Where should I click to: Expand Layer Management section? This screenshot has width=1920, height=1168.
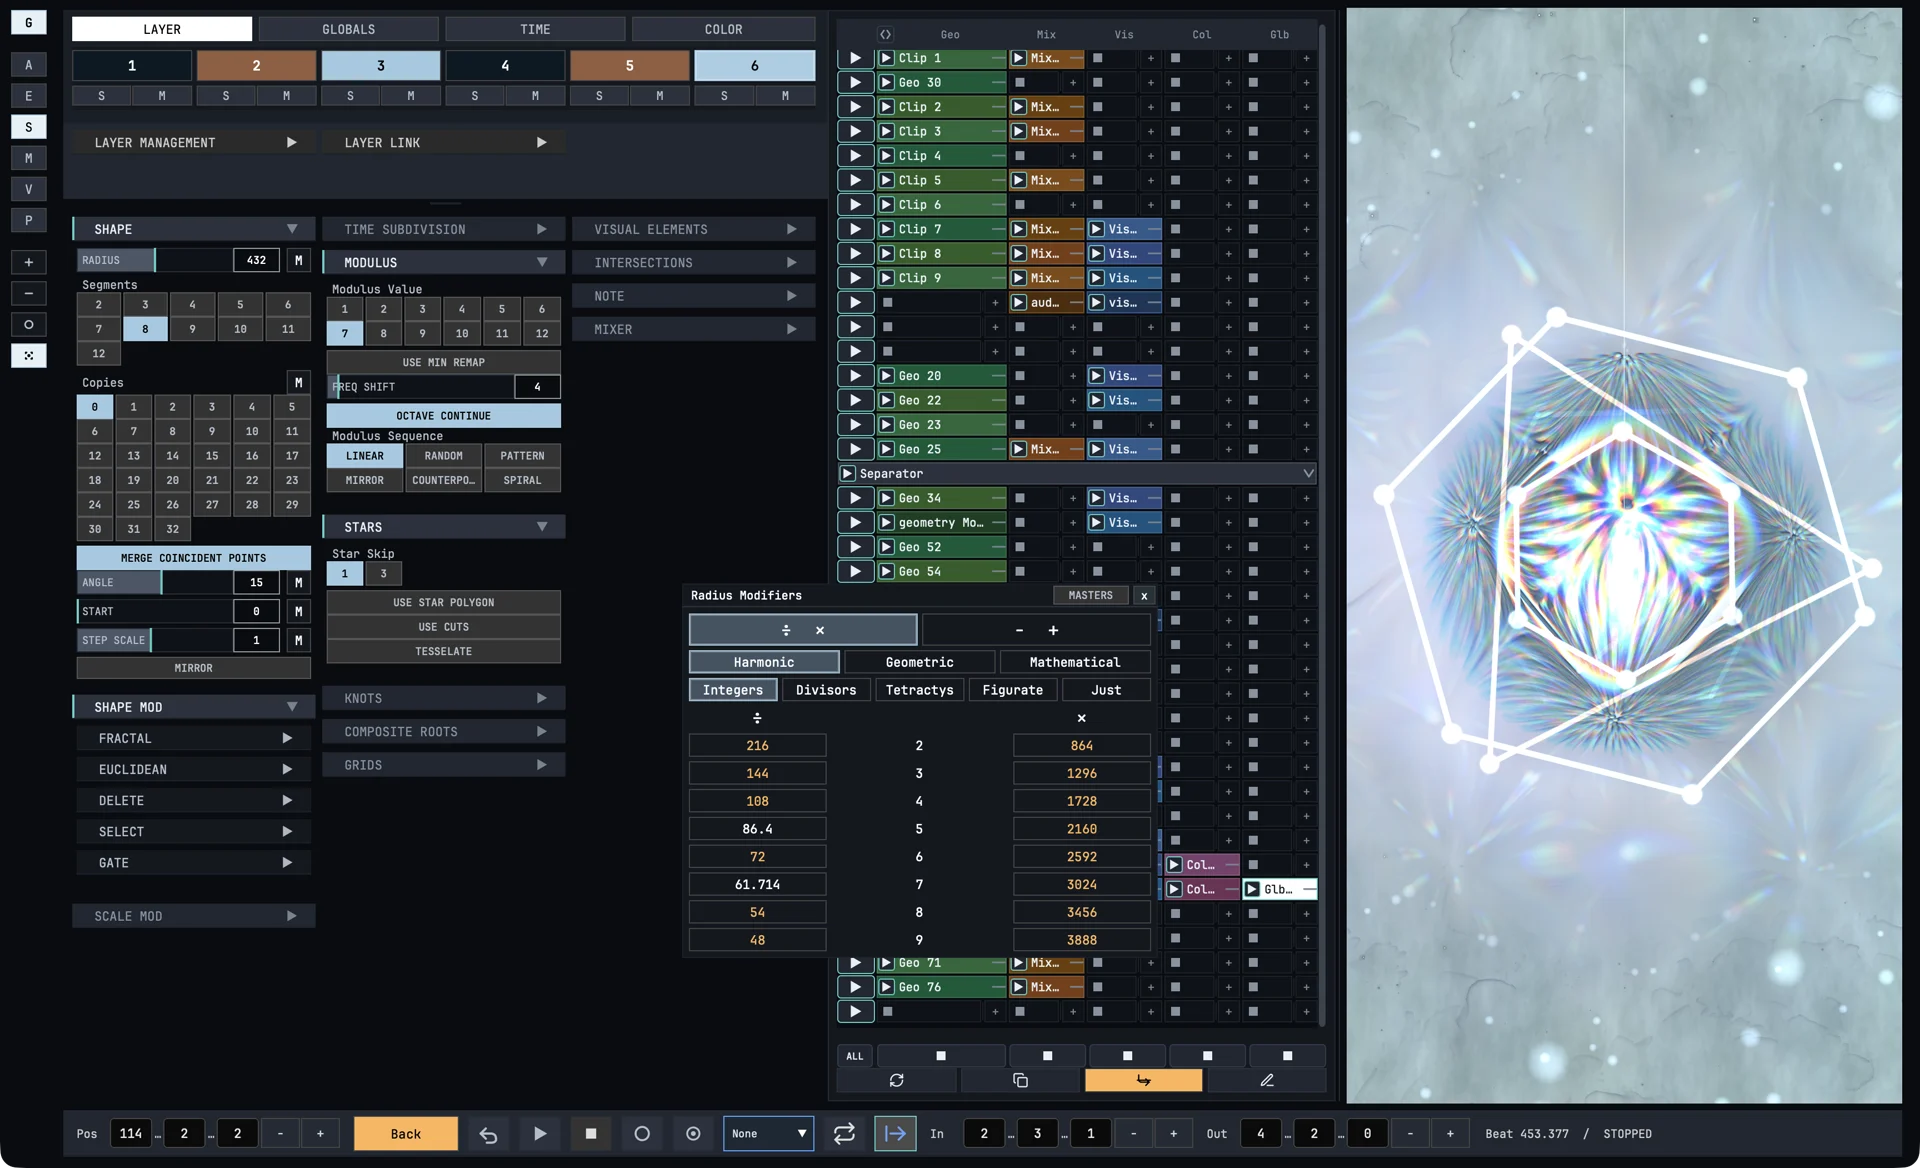[194, 143]
